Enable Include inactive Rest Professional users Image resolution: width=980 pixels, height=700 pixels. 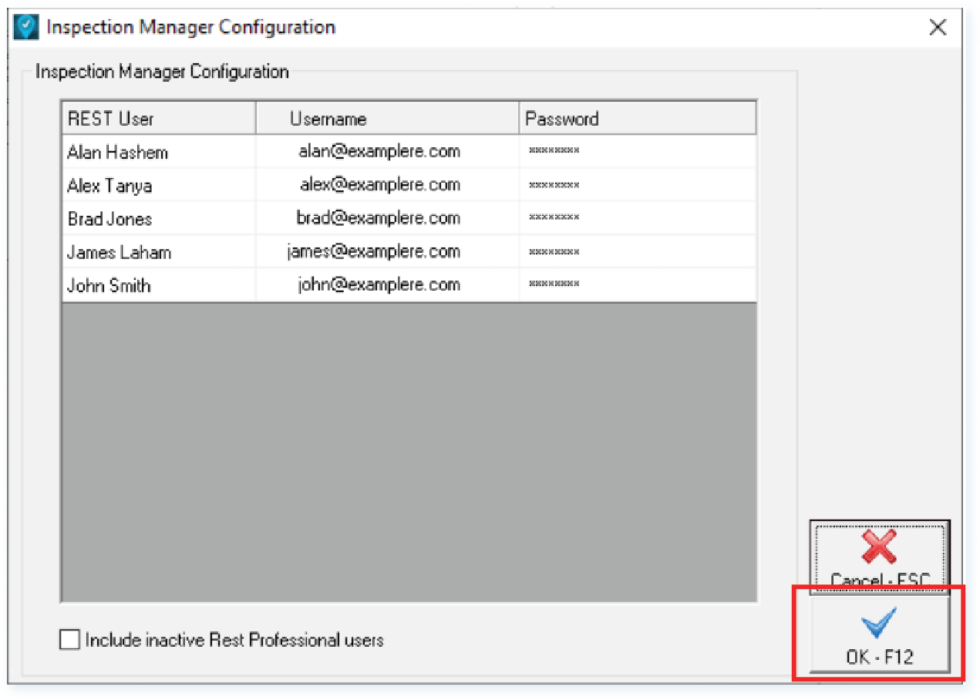68,640
